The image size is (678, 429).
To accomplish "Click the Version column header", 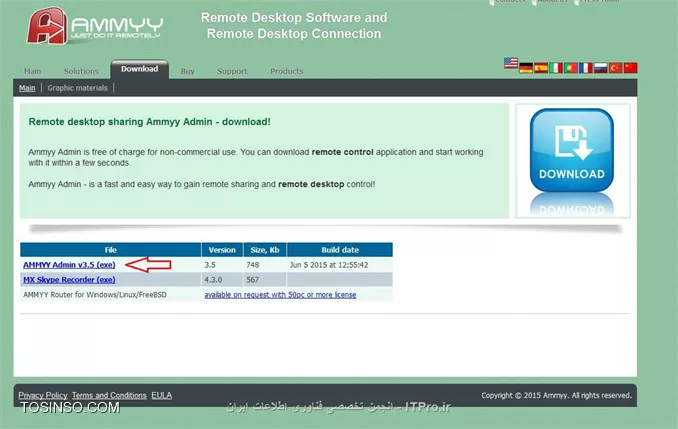I will pos(222,250).
